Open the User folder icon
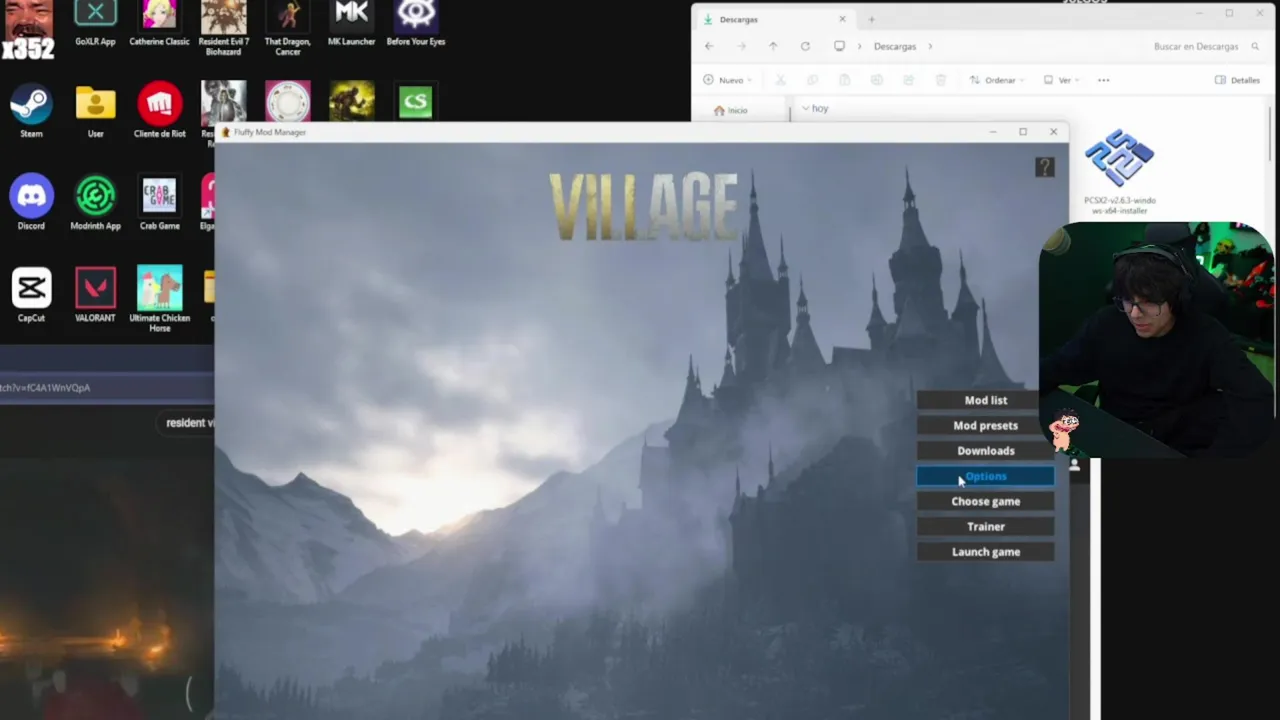The height and width of the screenshot is (720, 1280). tap(95, 110)
